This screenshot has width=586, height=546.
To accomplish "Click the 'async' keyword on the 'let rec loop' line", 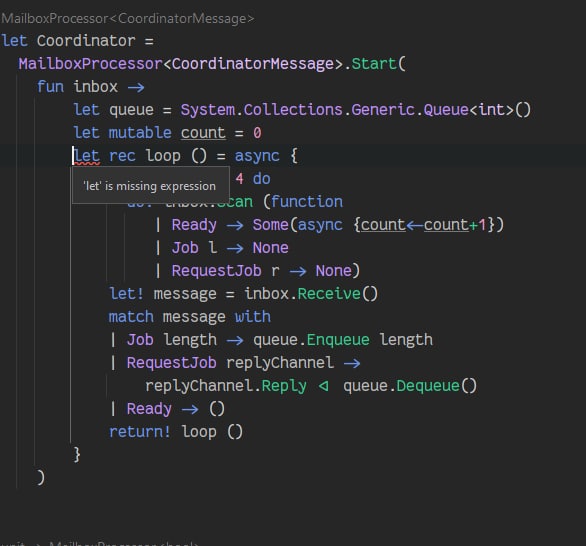I will point(257,156).
